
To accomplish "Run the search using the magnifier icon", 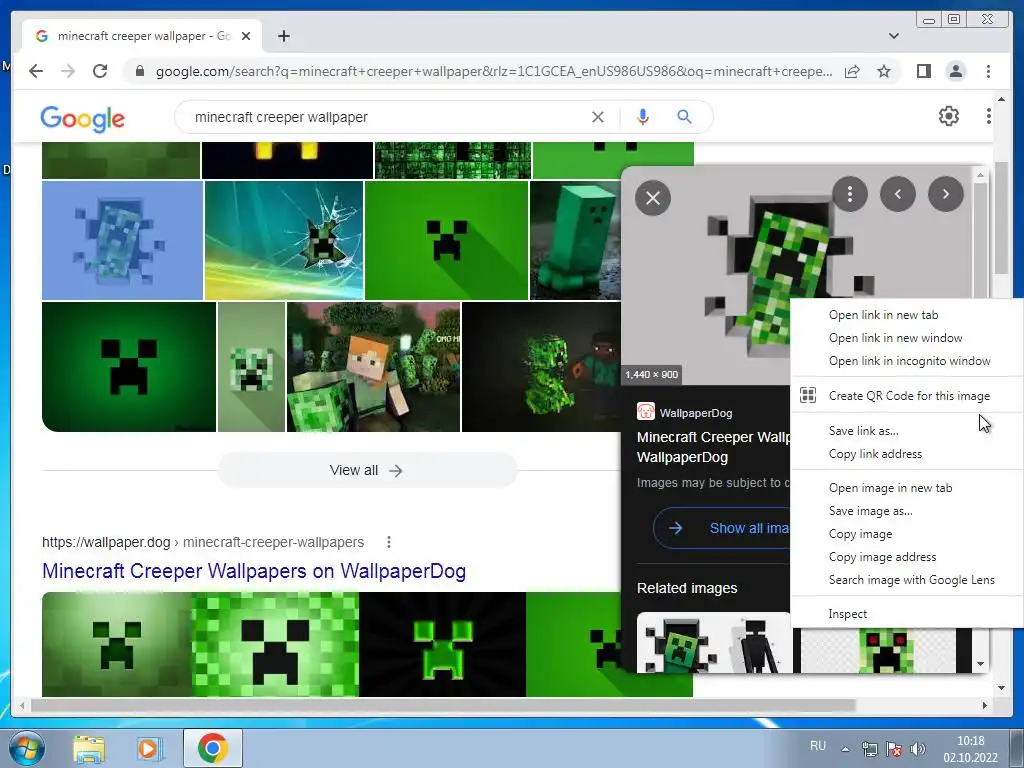I will click(684, 117).
